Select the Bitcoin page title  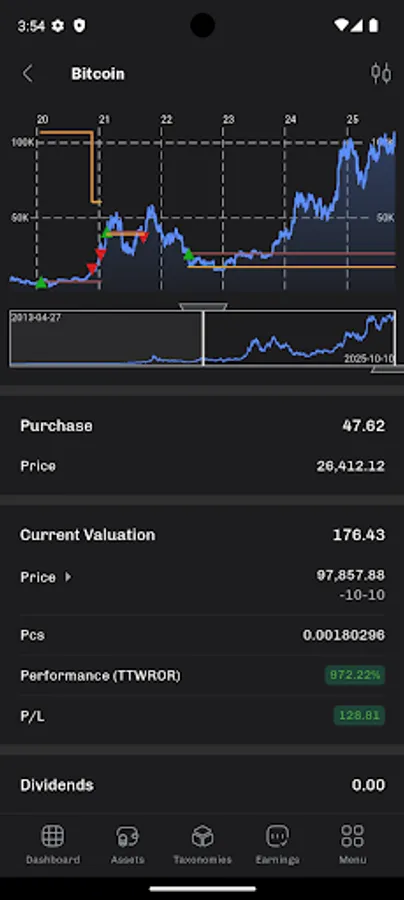98,74
